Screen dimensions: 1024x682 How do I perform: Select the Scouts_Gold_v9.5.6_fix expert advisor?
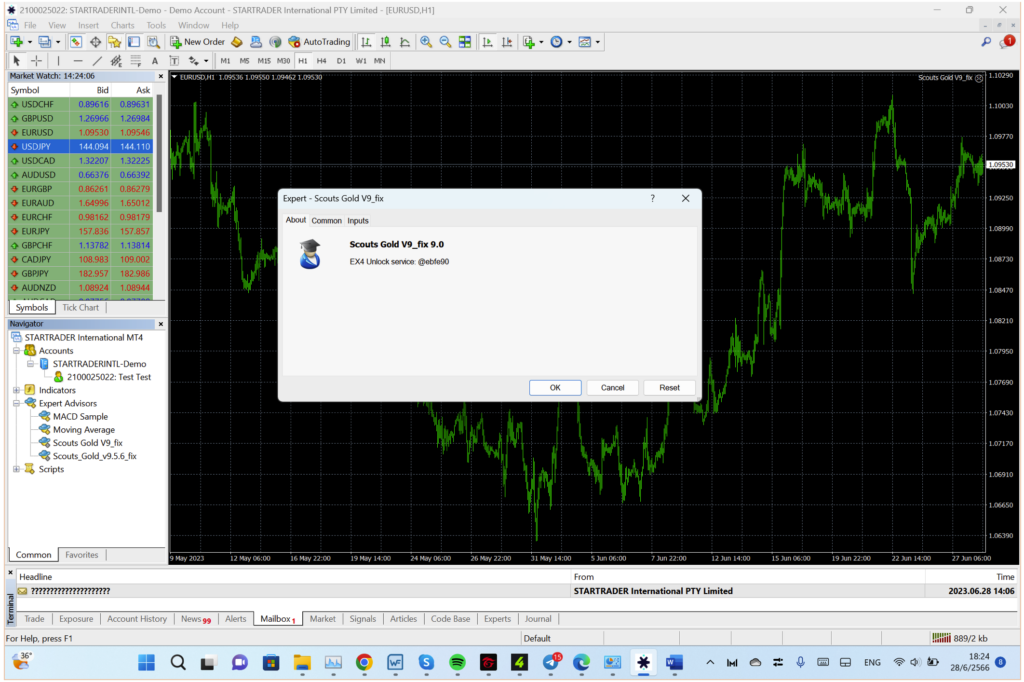coord(95,456)
